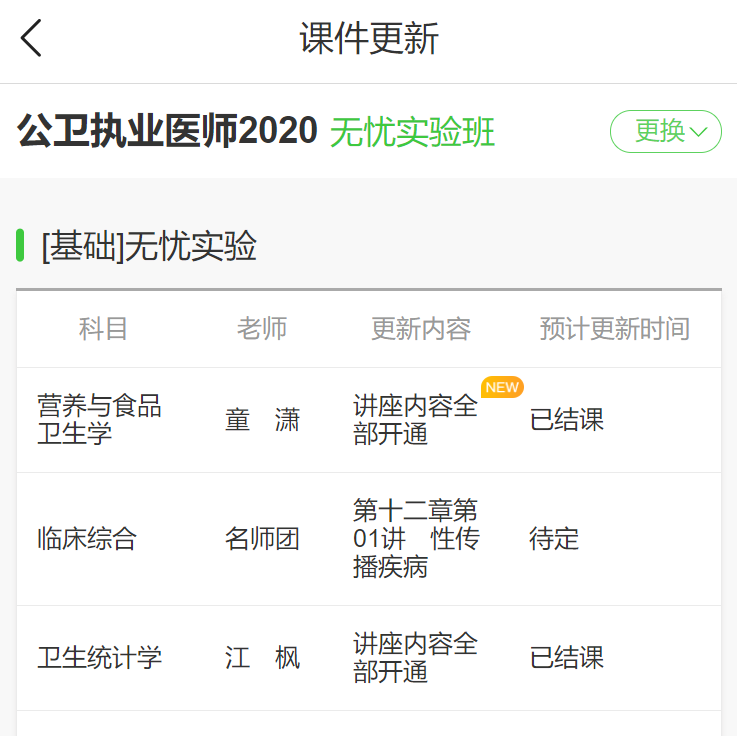Open the 更换 class dropdown
Viewport: 737px width, 736px height.
[665, 131]
